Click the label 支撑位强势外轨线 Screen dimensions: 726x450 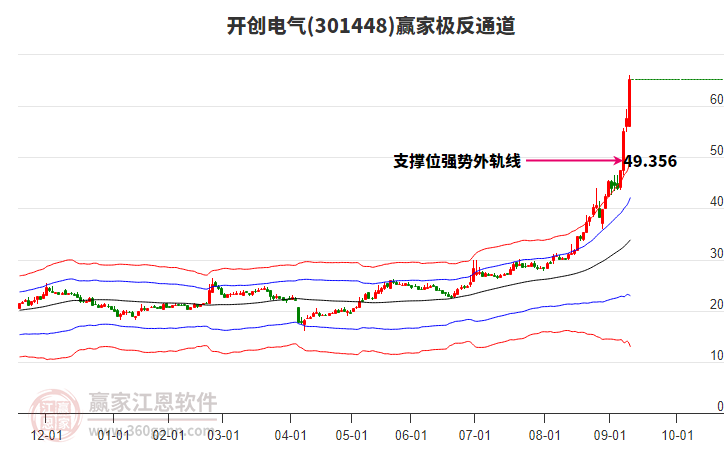[457, 161]
